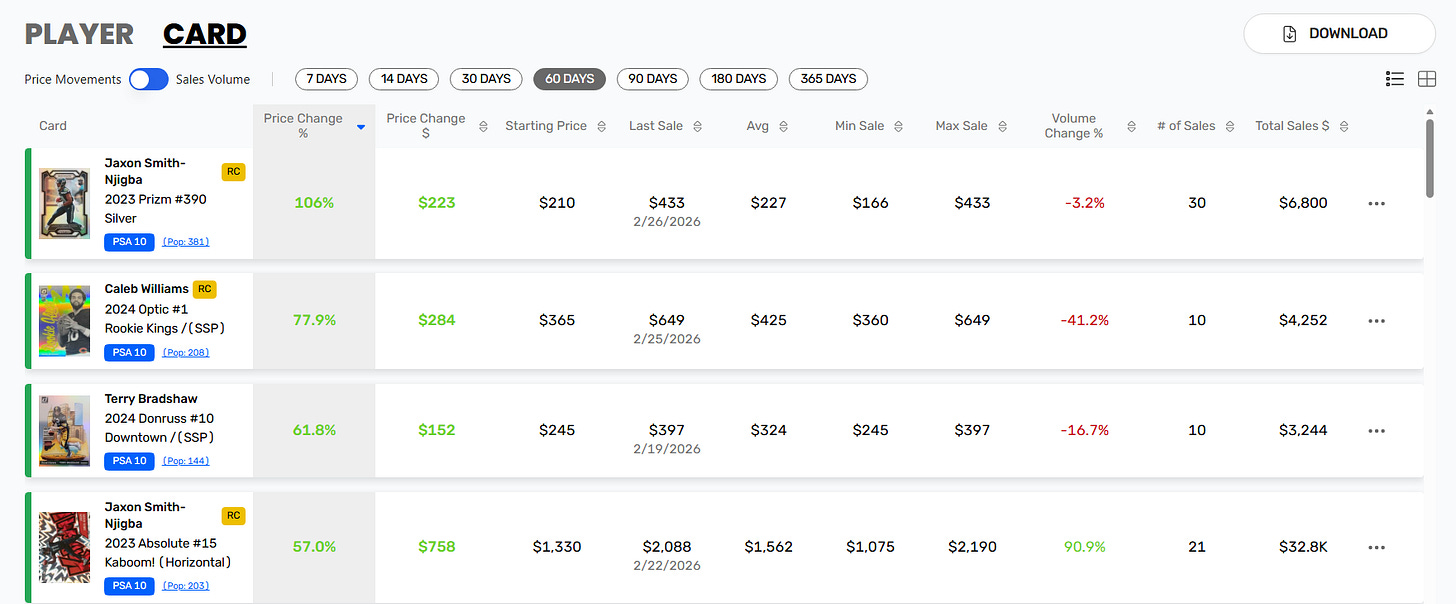Open actions menu for Terry Bradshaw Downtown card
1456x604 pixels.
click(x=1377, y=430)
